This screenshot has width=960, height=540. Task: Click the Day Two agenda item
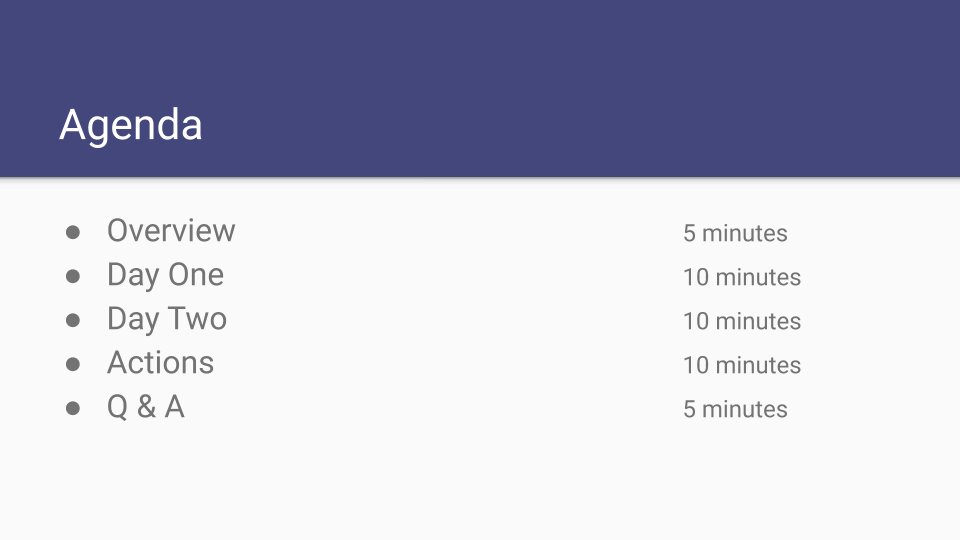167,319
